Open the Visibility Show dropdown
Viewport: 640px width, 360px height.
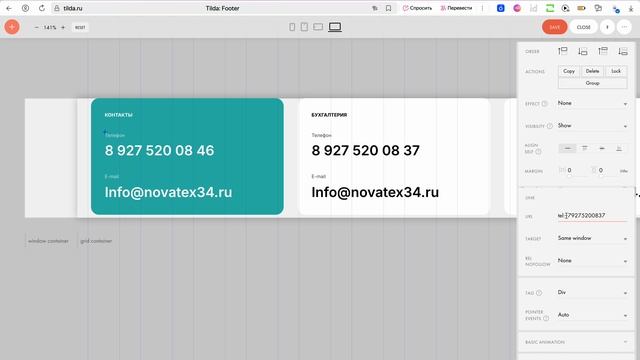(x=592, y=126)
